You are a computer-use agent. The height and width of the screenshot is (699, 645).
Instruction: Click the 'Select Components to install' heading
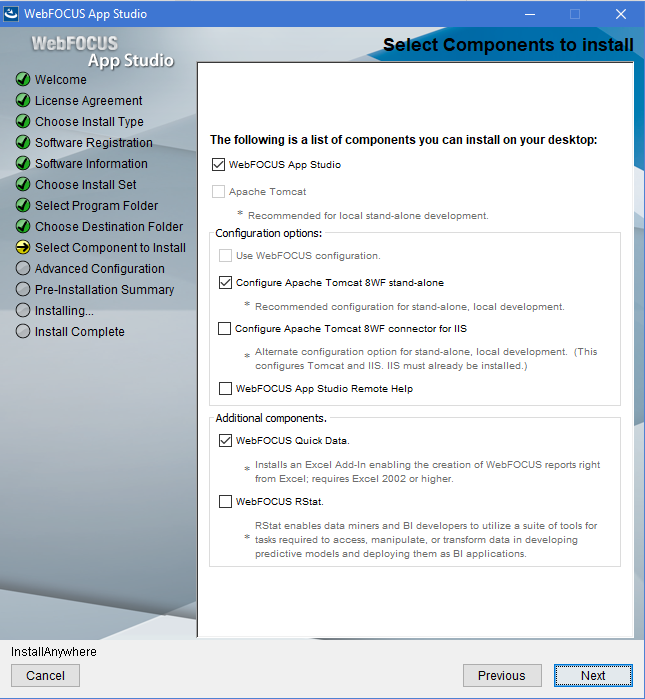[508, 45]
